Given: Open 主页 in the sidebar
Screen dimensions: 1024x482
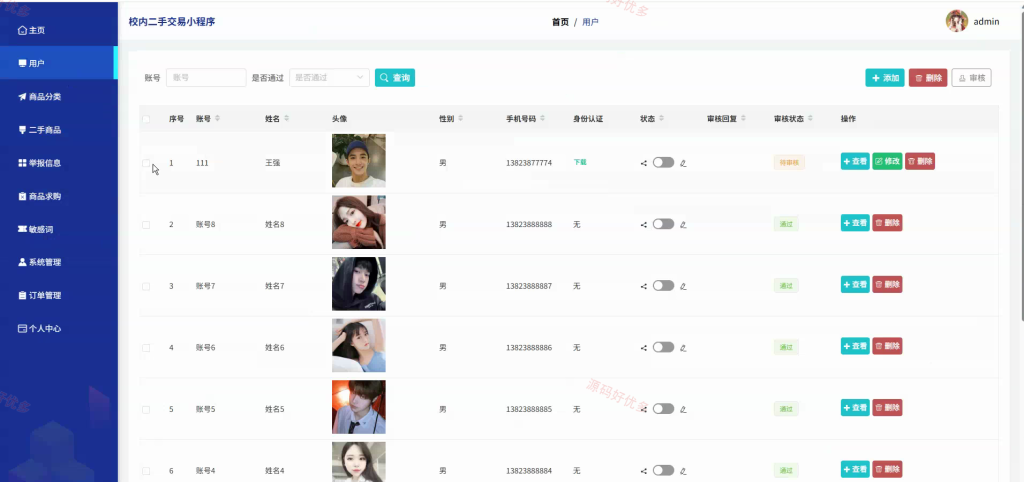Looking at the screenshot, I should [57, 30].
